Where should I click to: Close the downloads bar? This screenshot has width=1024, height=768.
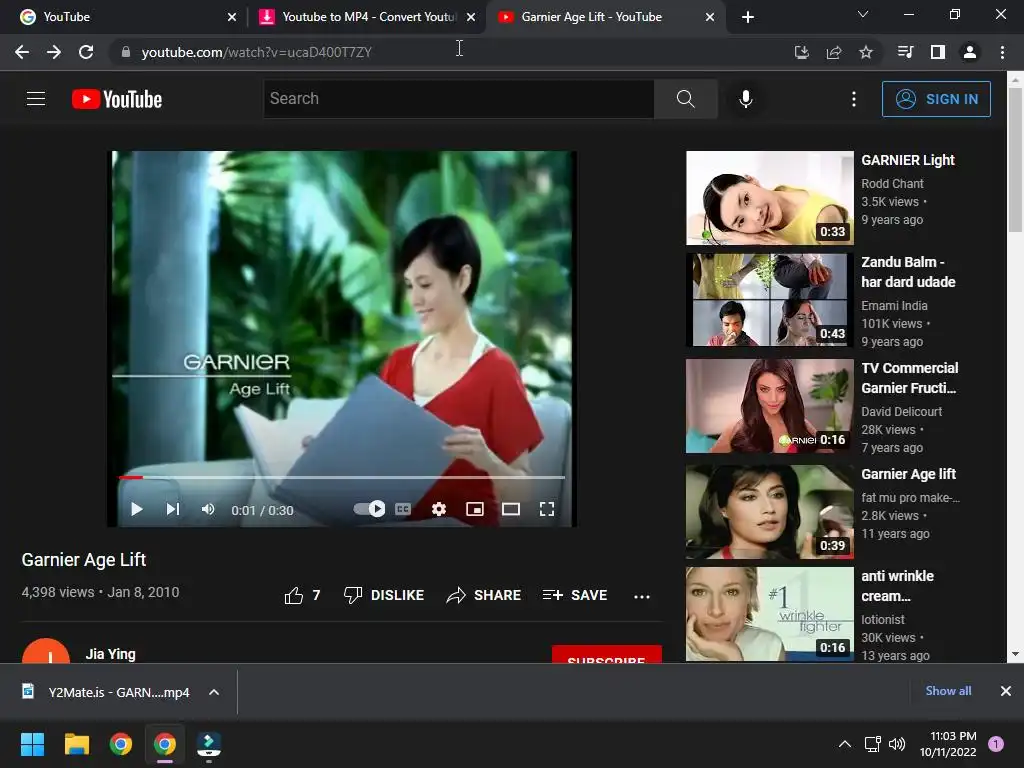click(x=1006, y=690)
